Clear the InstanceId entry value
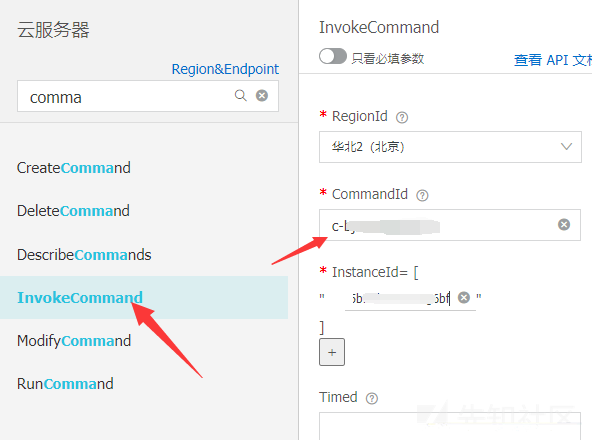Image resolution: width=592 pixels, height=440 pixels. (x=464, y=298)
